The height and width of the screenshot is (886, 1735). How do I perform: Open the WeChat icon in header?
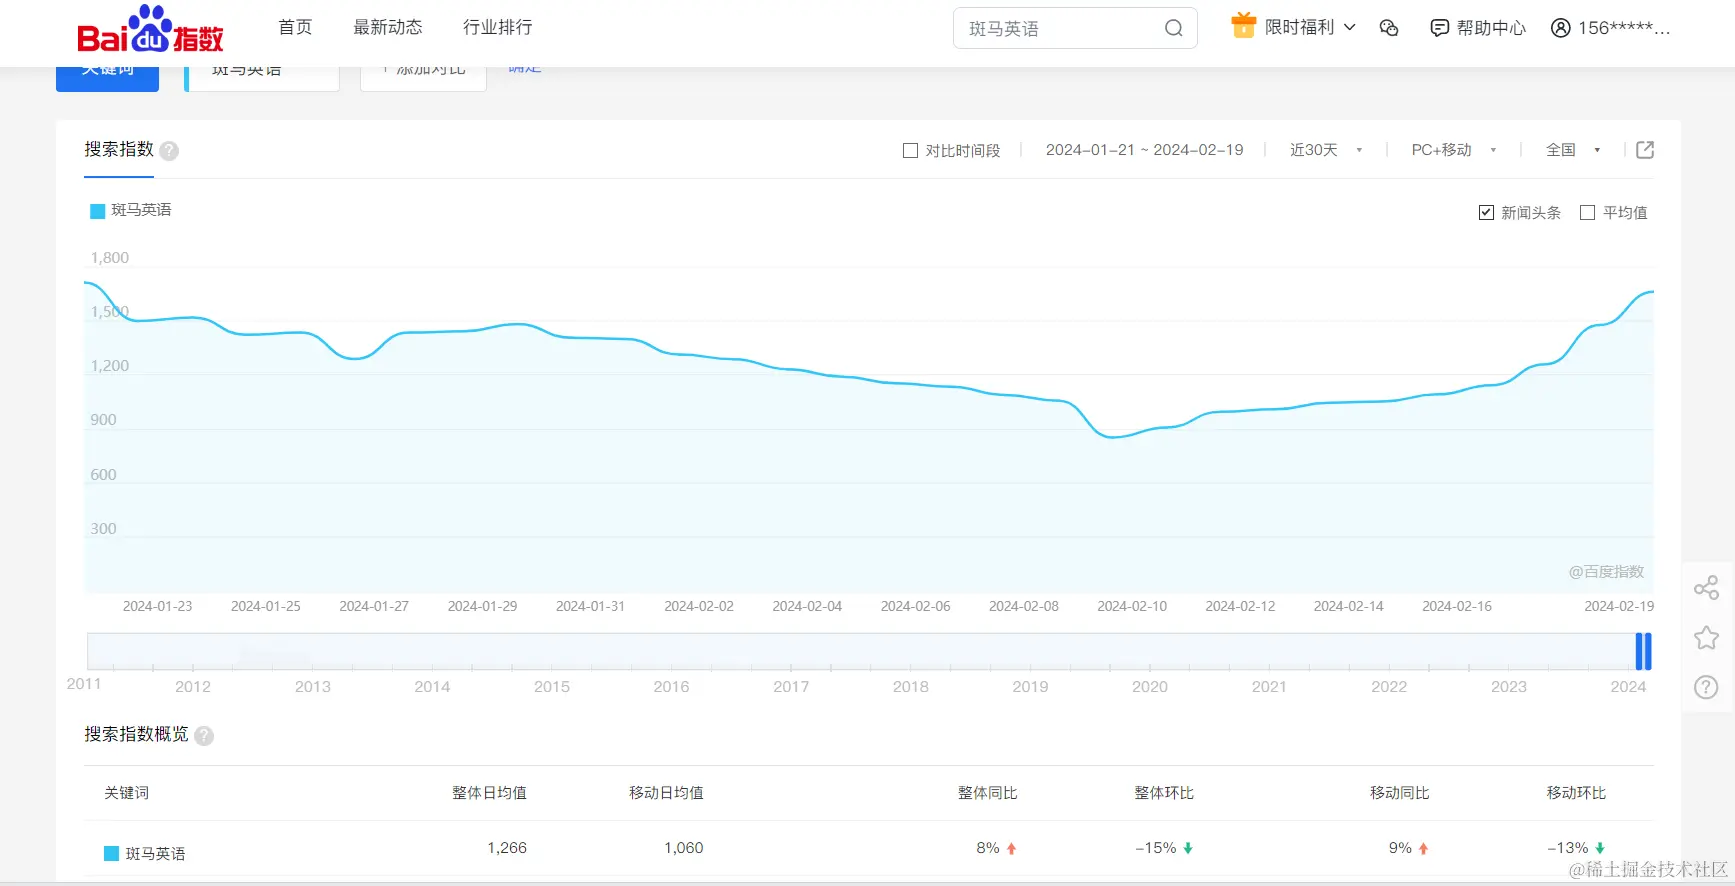[x=1389, y=28]
